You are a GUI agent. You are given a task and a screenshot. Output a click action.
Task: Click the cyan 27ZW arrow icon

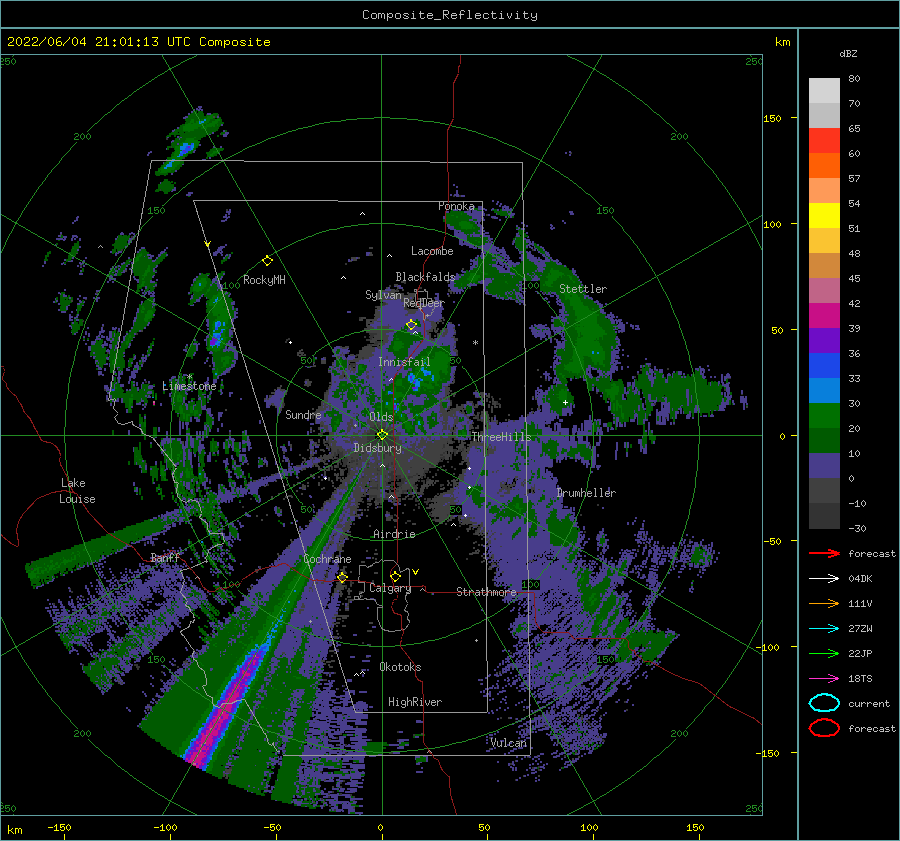point(824,628)
